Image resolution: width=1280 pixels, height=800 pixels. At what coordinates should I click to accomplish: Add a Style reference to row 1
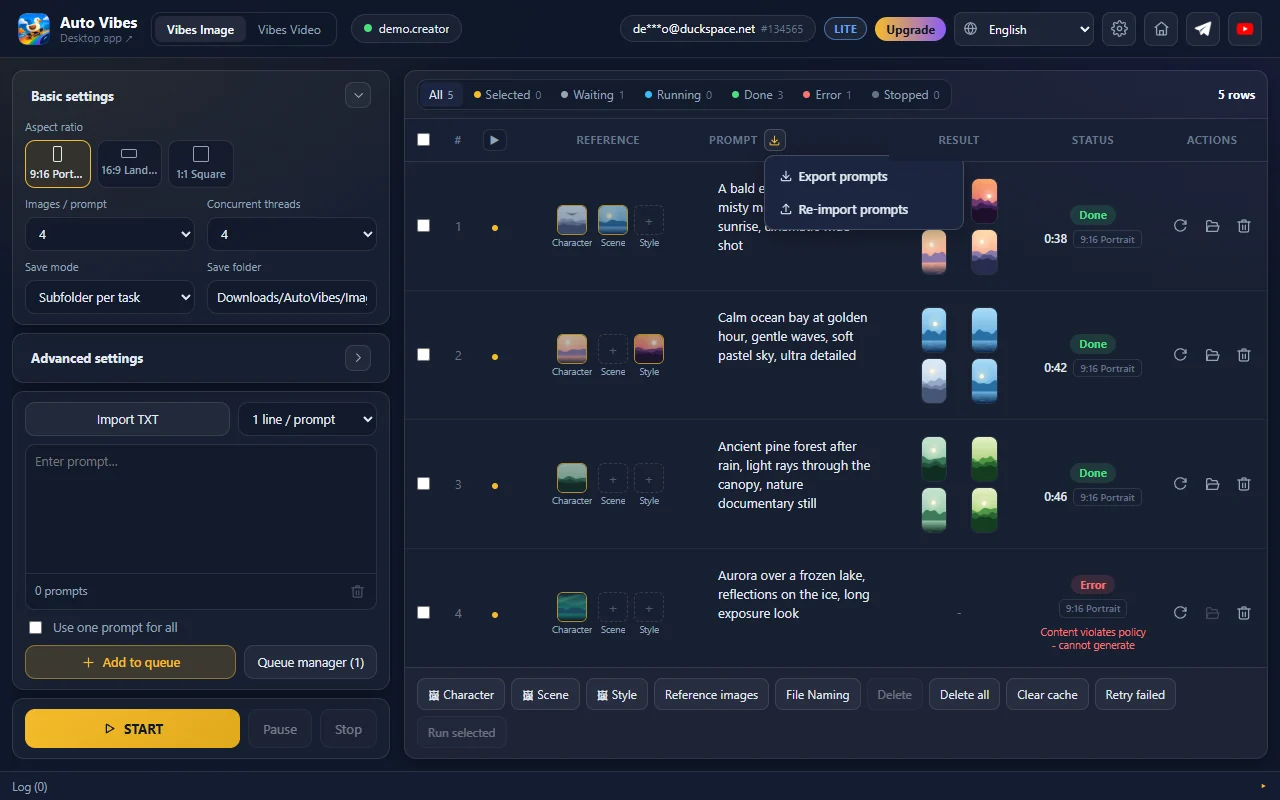coord(649,220)
